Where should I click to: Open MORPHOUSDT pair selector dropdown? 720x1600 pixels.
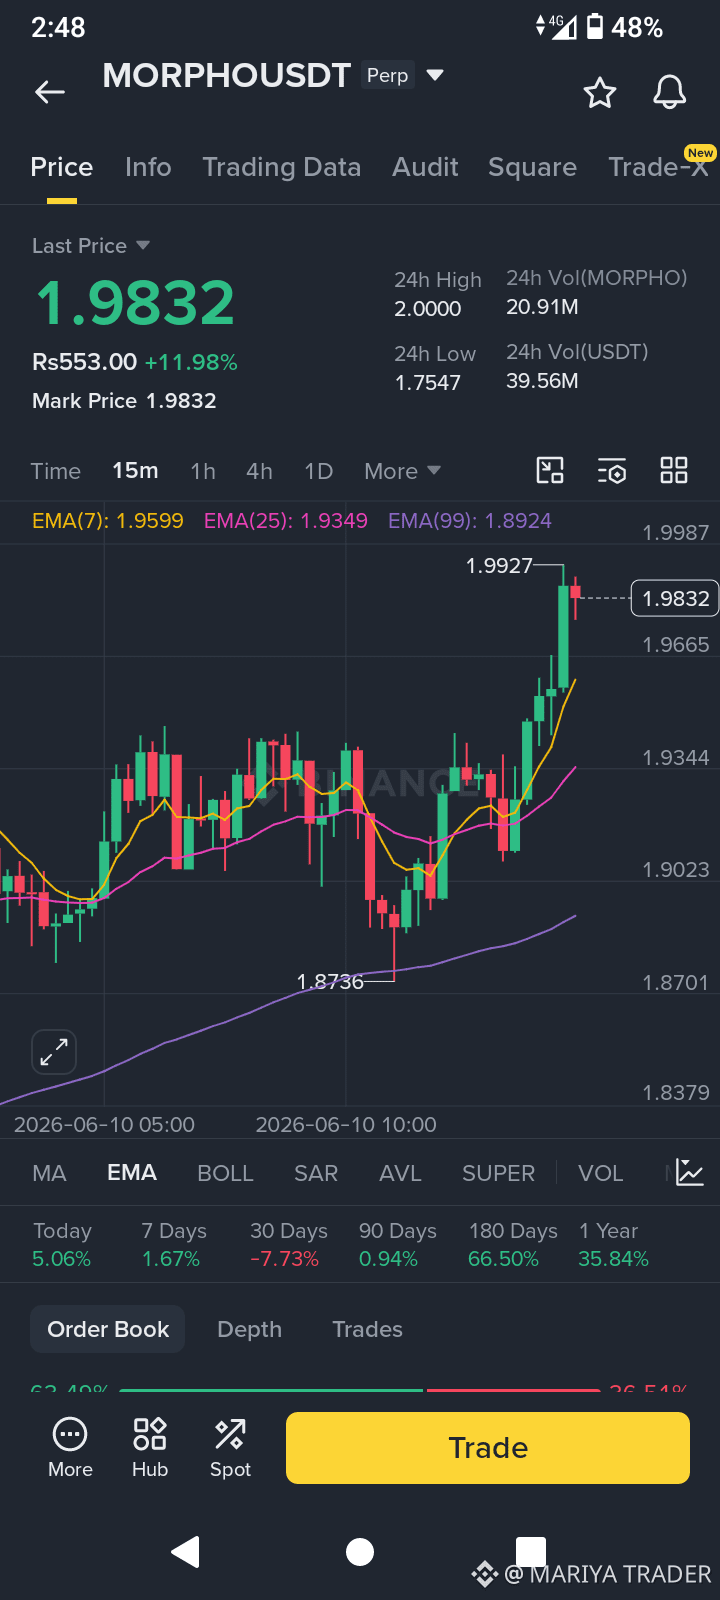point(435,75)
